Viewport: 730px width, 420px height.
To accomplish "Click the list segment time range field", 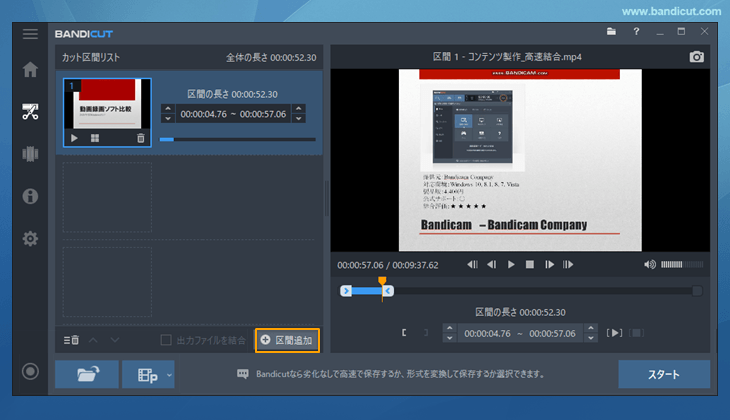I will [x=233, y=114].
